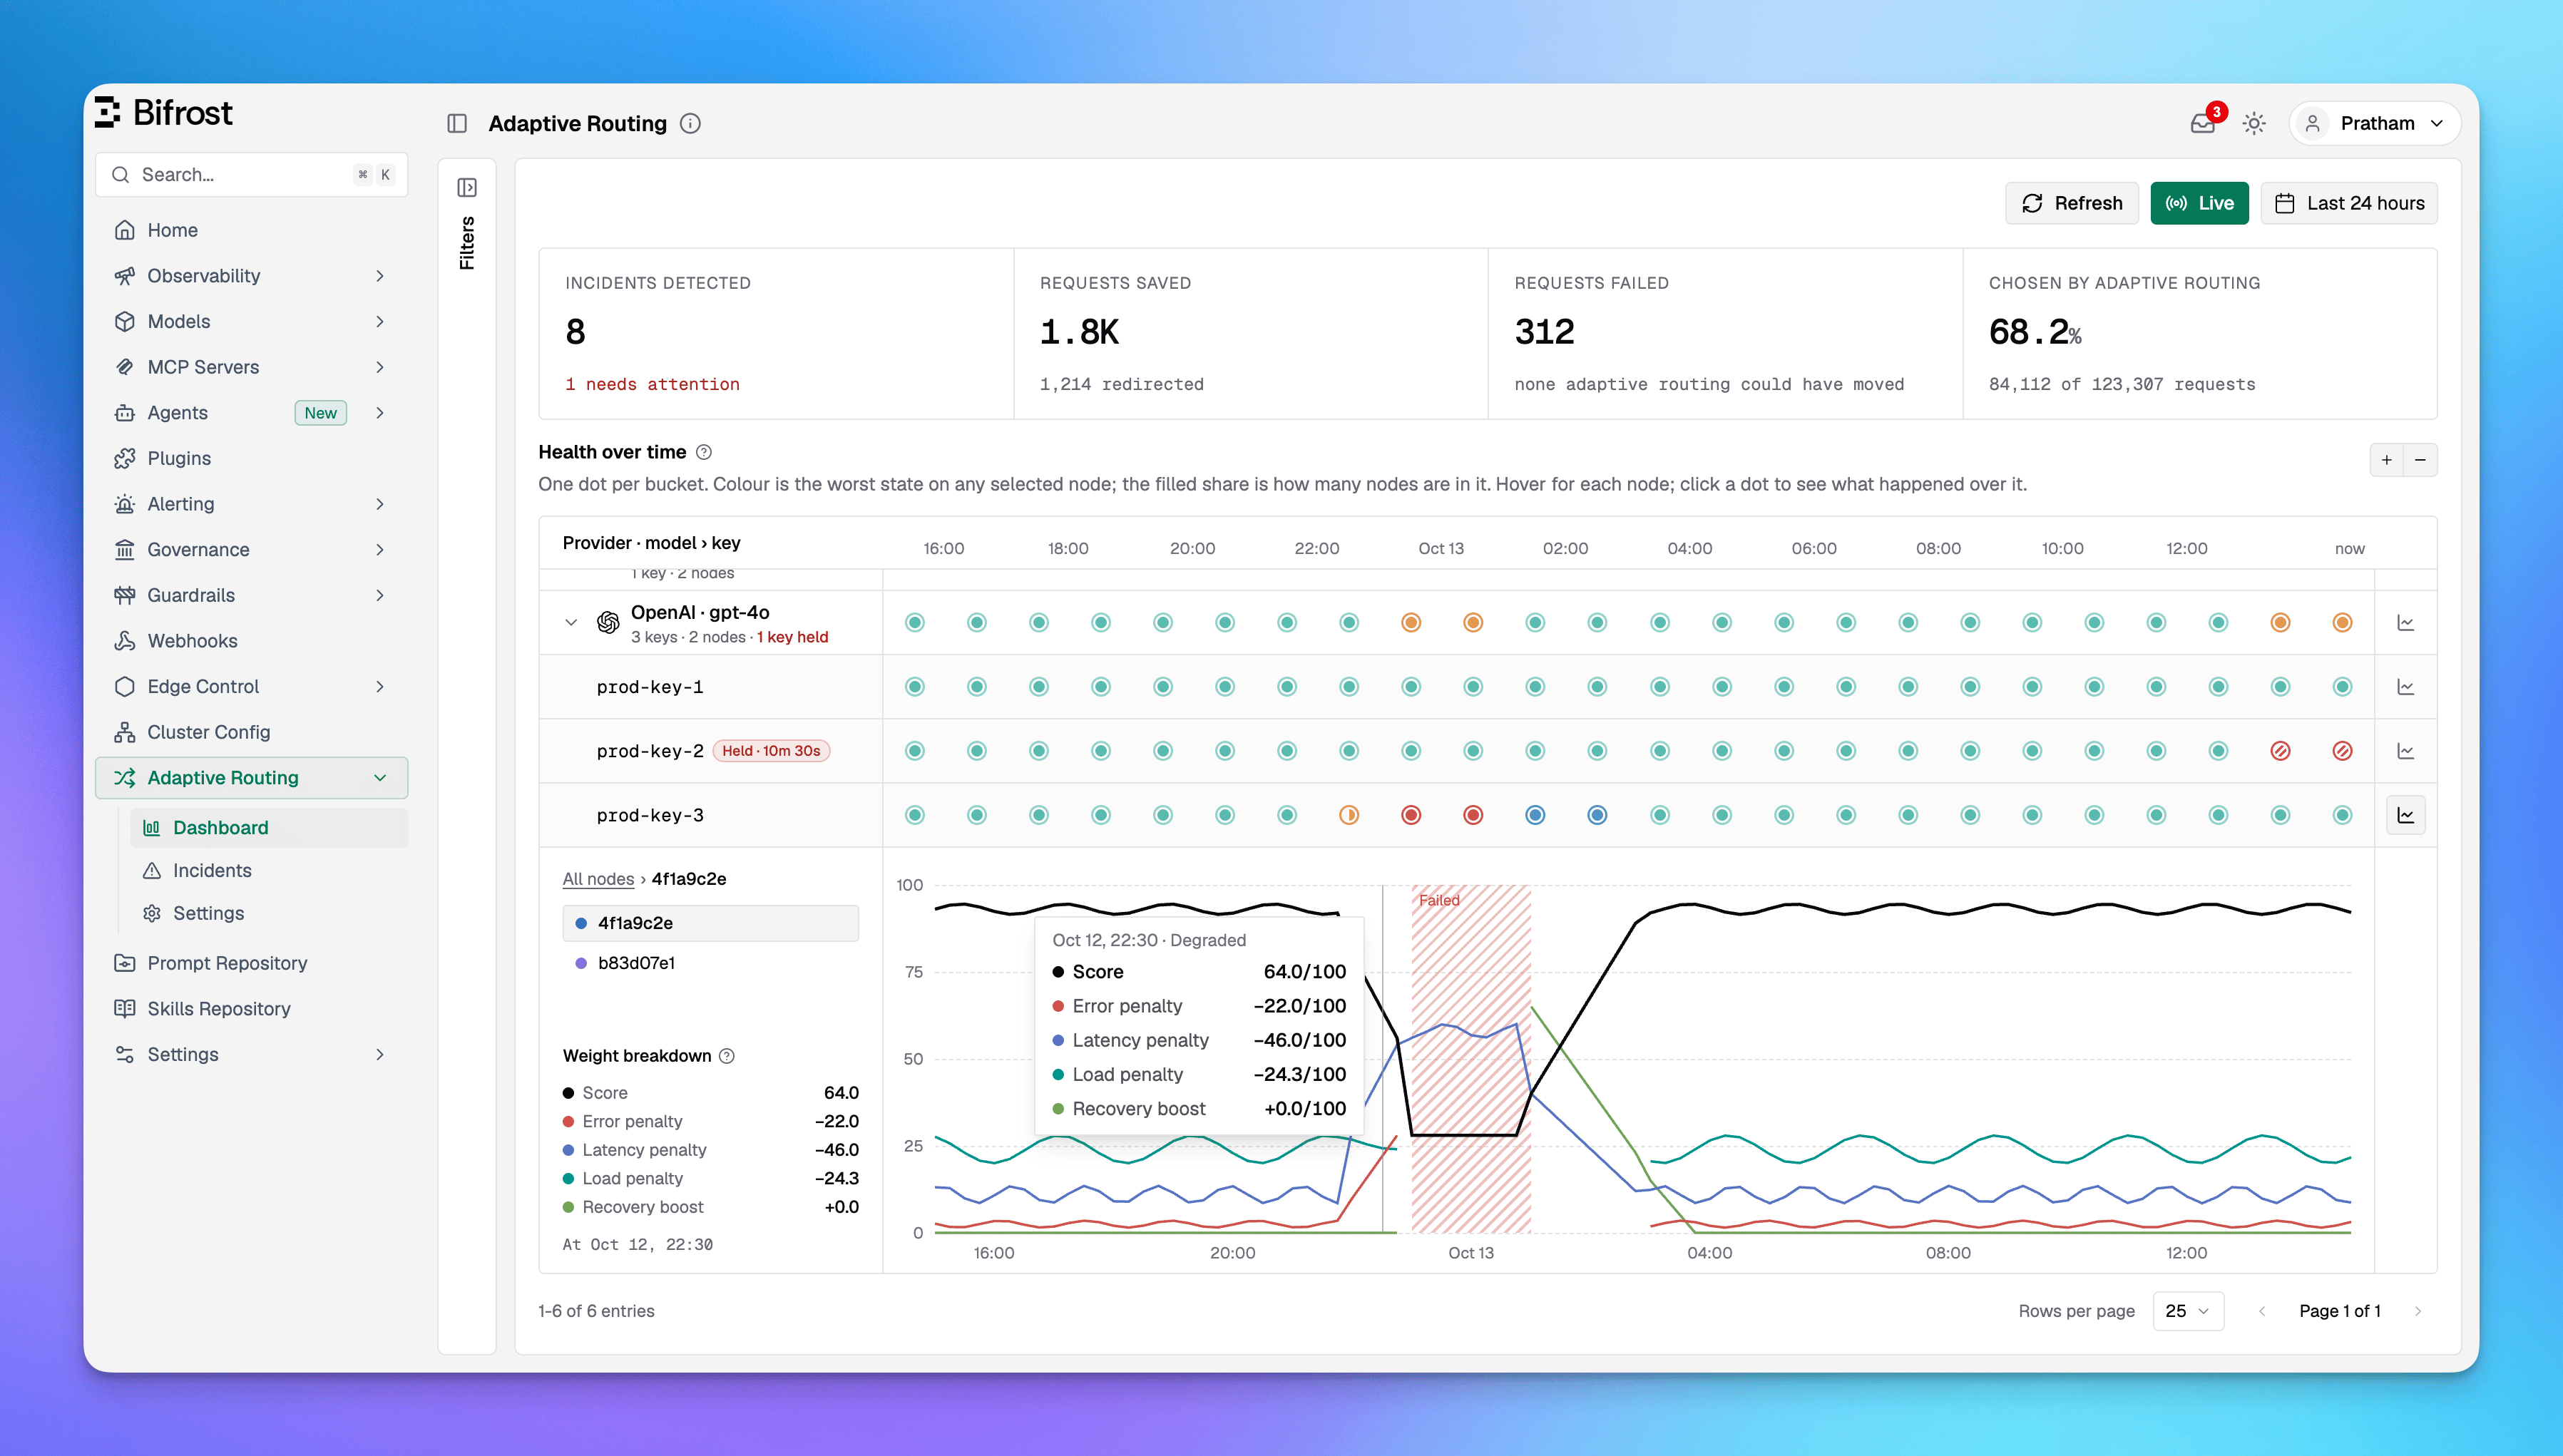Open the Last 24 hours range picker
This screenshot has height=1456, width=2563.
(x=2349, y=203)
